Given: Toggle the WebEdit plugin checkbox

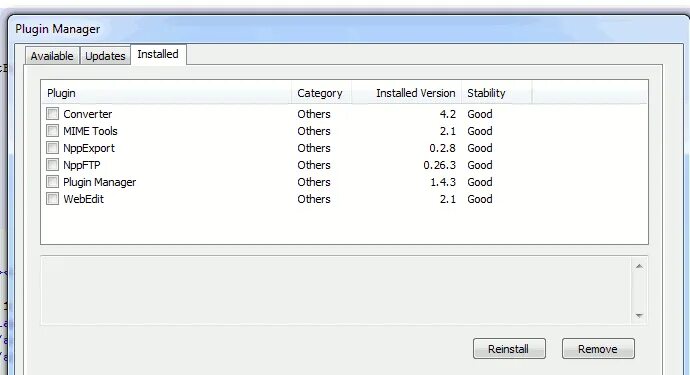Looking at the screenshot, I should click(52, 199).
